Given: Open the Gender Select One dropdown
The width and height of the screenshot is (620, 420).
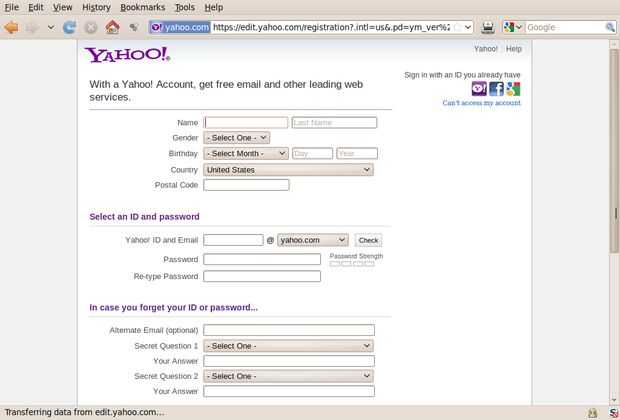Looking at the screenshot, I should coord(236,138).
